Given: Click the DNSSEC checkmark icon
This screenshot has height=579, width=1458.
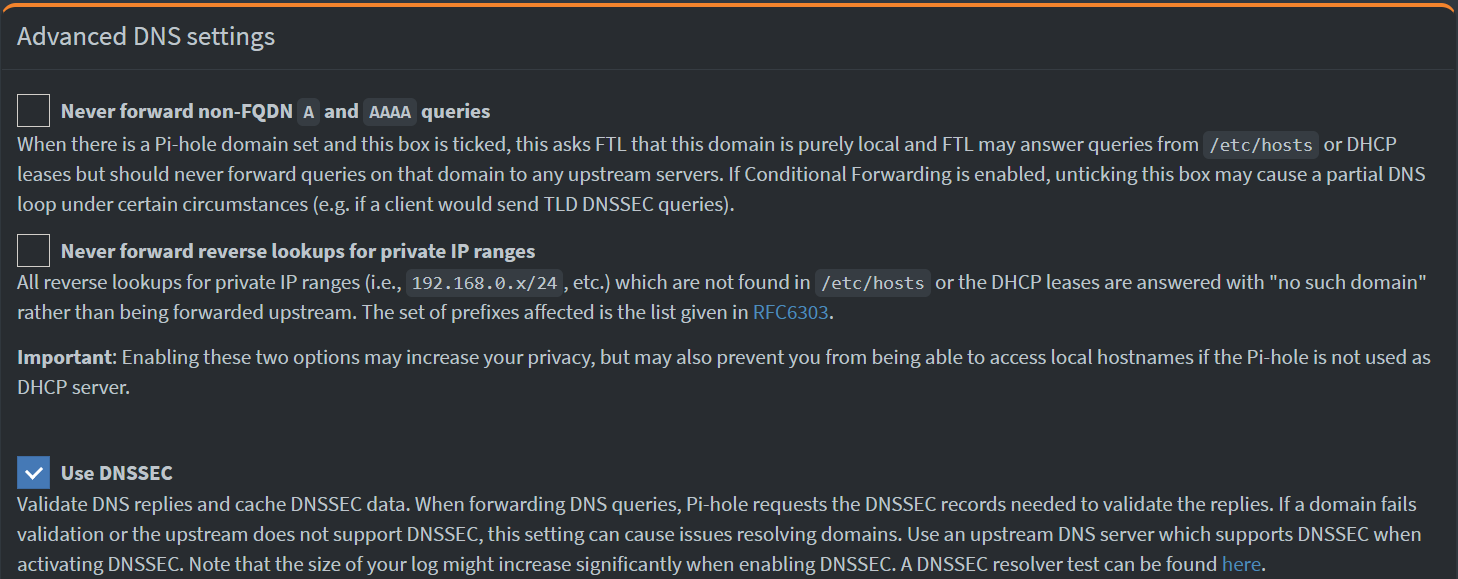Looking at the screenshot, I should coord(31,472).
